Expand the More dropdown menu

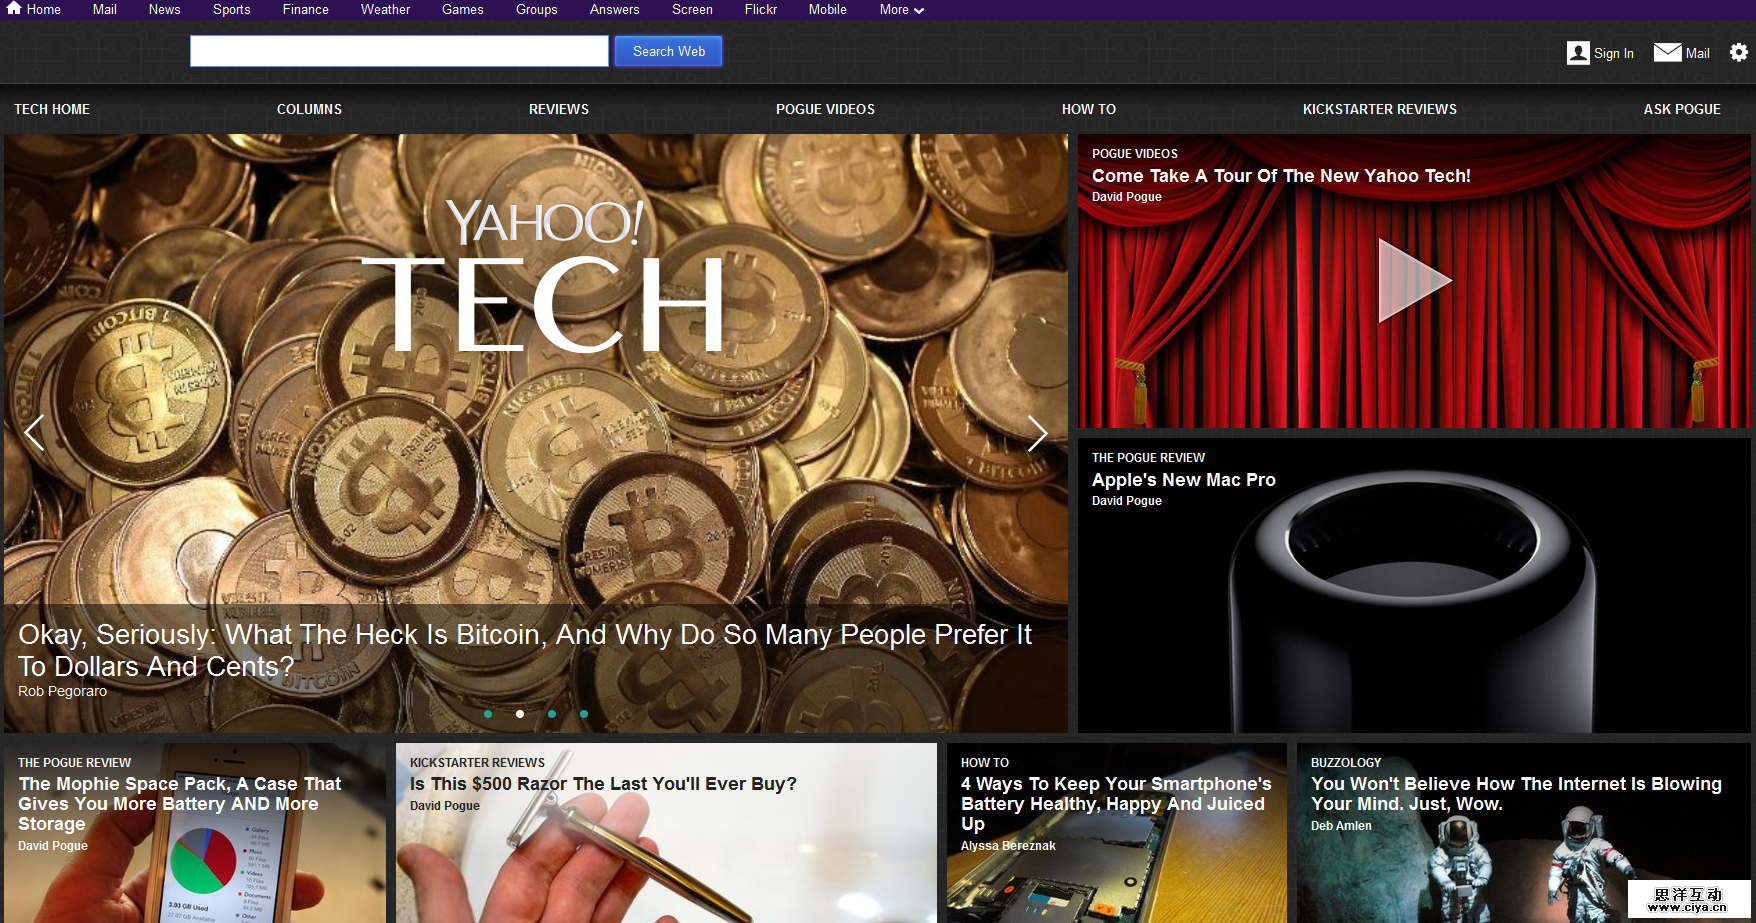[901, 10]
